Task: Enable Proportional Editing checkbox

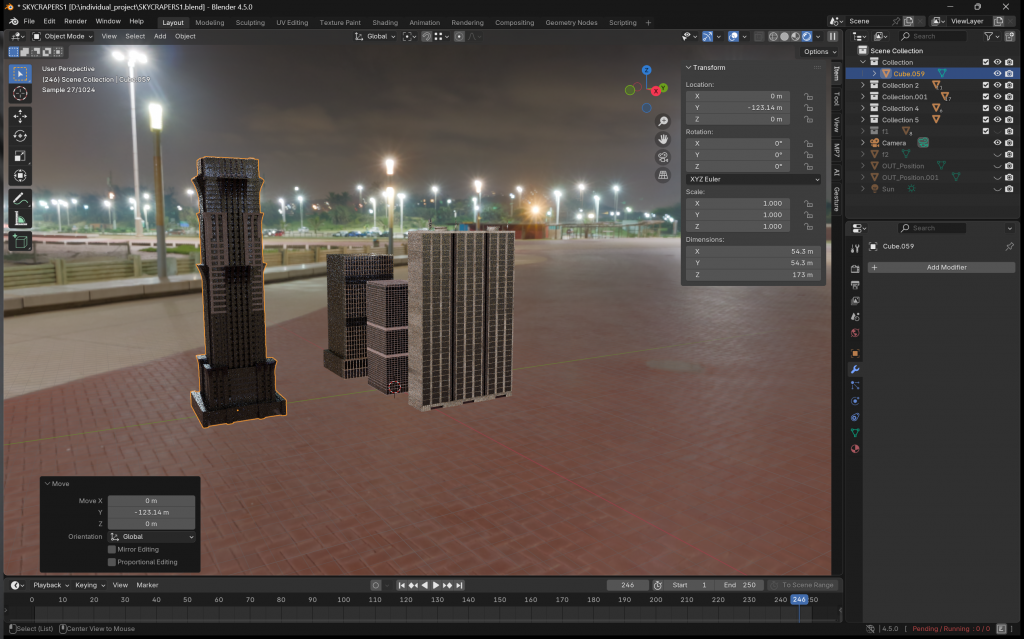Action: pos(112,562)
